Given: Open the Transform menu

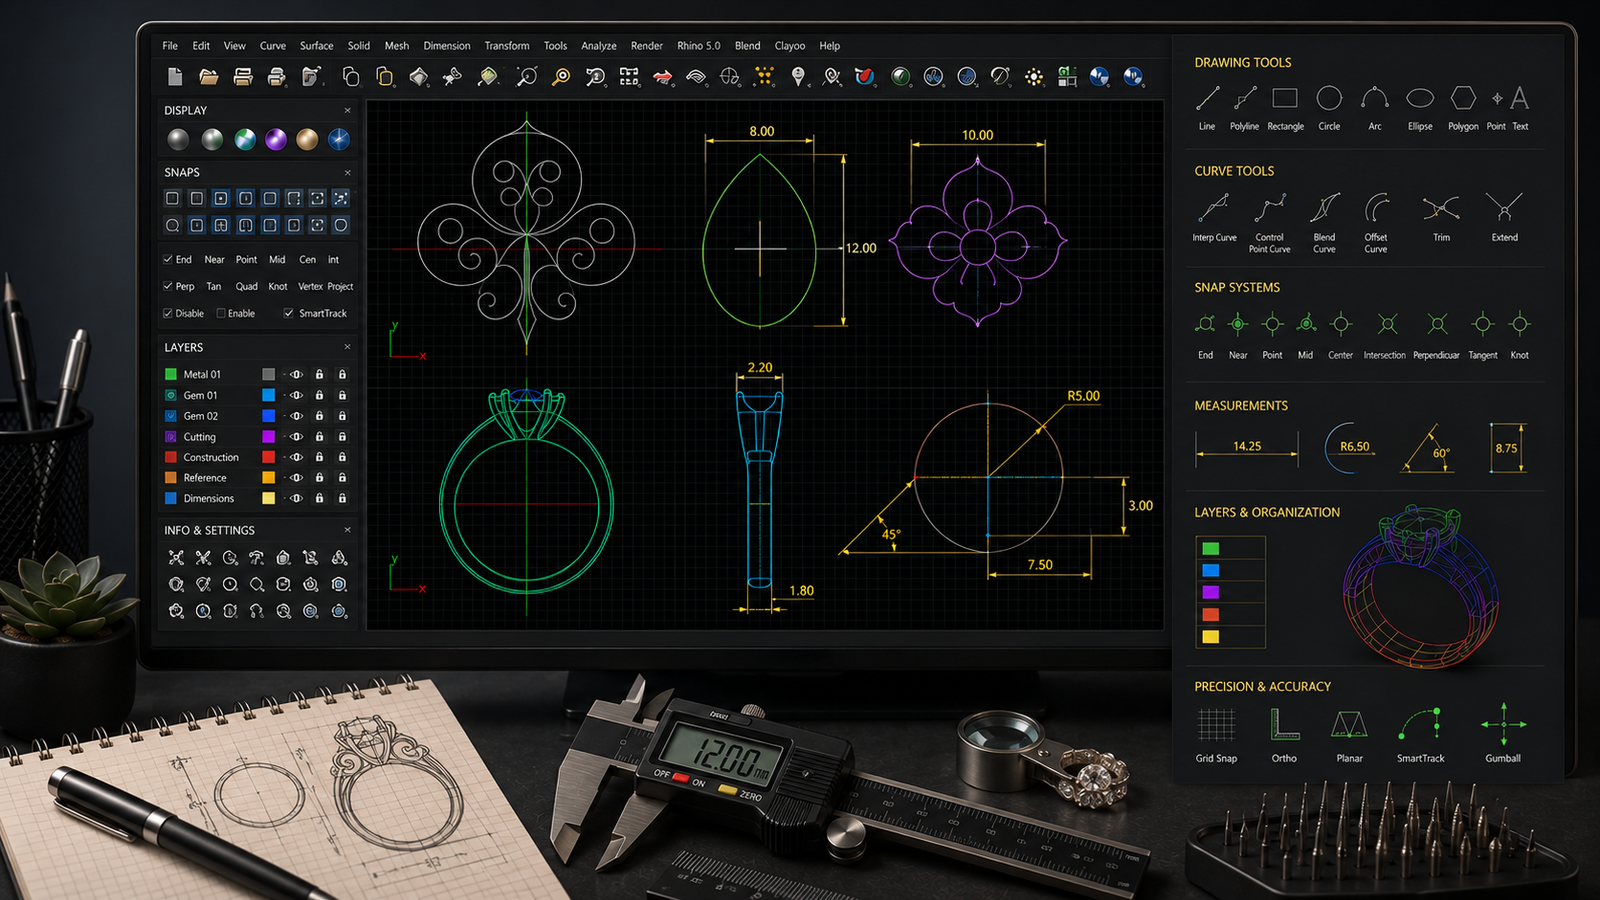Looking at the screenshot, I should point(507,46).
